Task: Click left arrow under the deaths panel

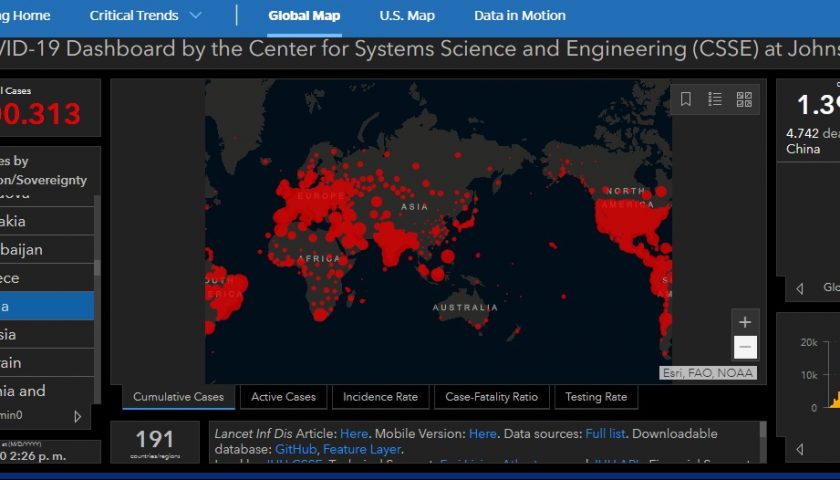Action: [799, 289]
